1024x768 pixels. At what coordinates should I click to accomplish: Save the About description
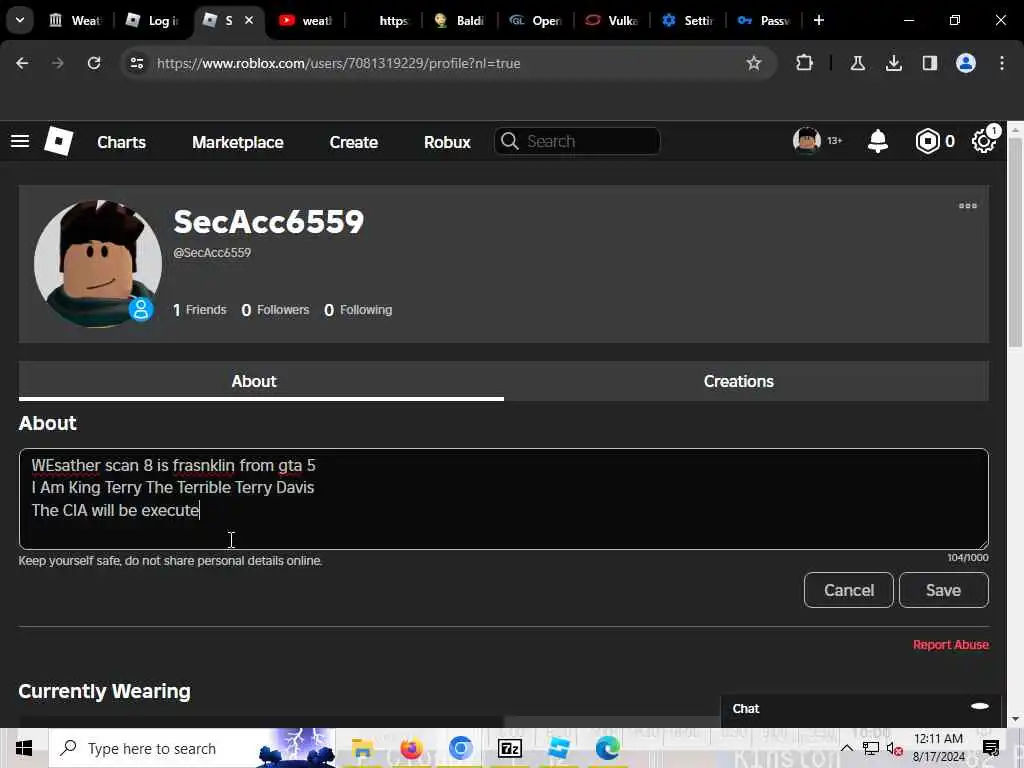point(944,590)
